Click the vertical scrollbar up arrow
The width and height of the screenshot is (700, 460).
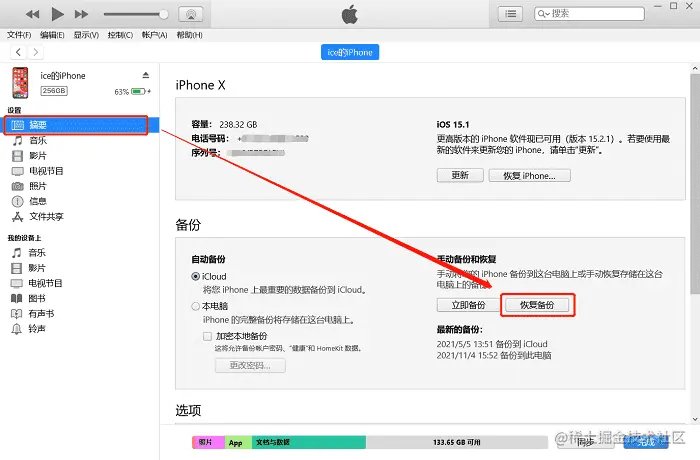coord(695,69)
